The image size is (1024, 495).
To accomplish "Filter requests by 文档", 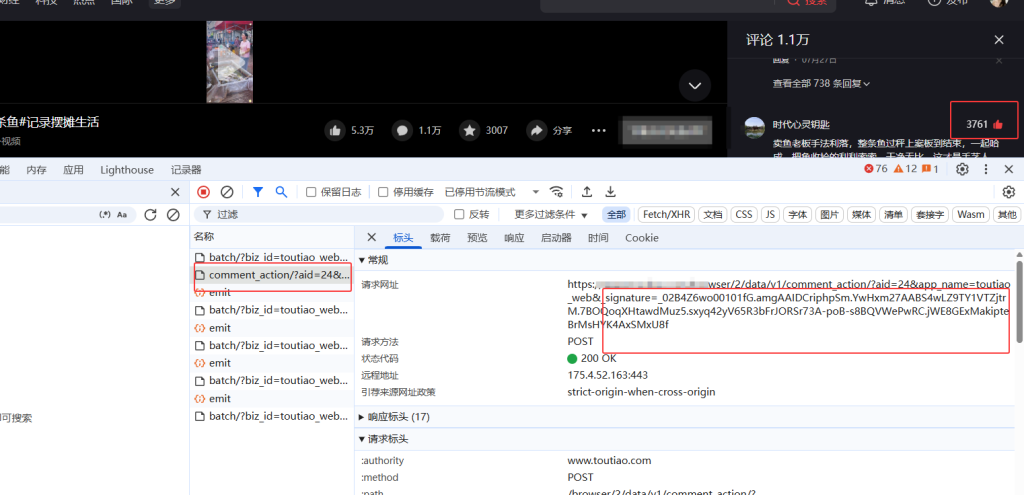I will click(x=714, y=214).
